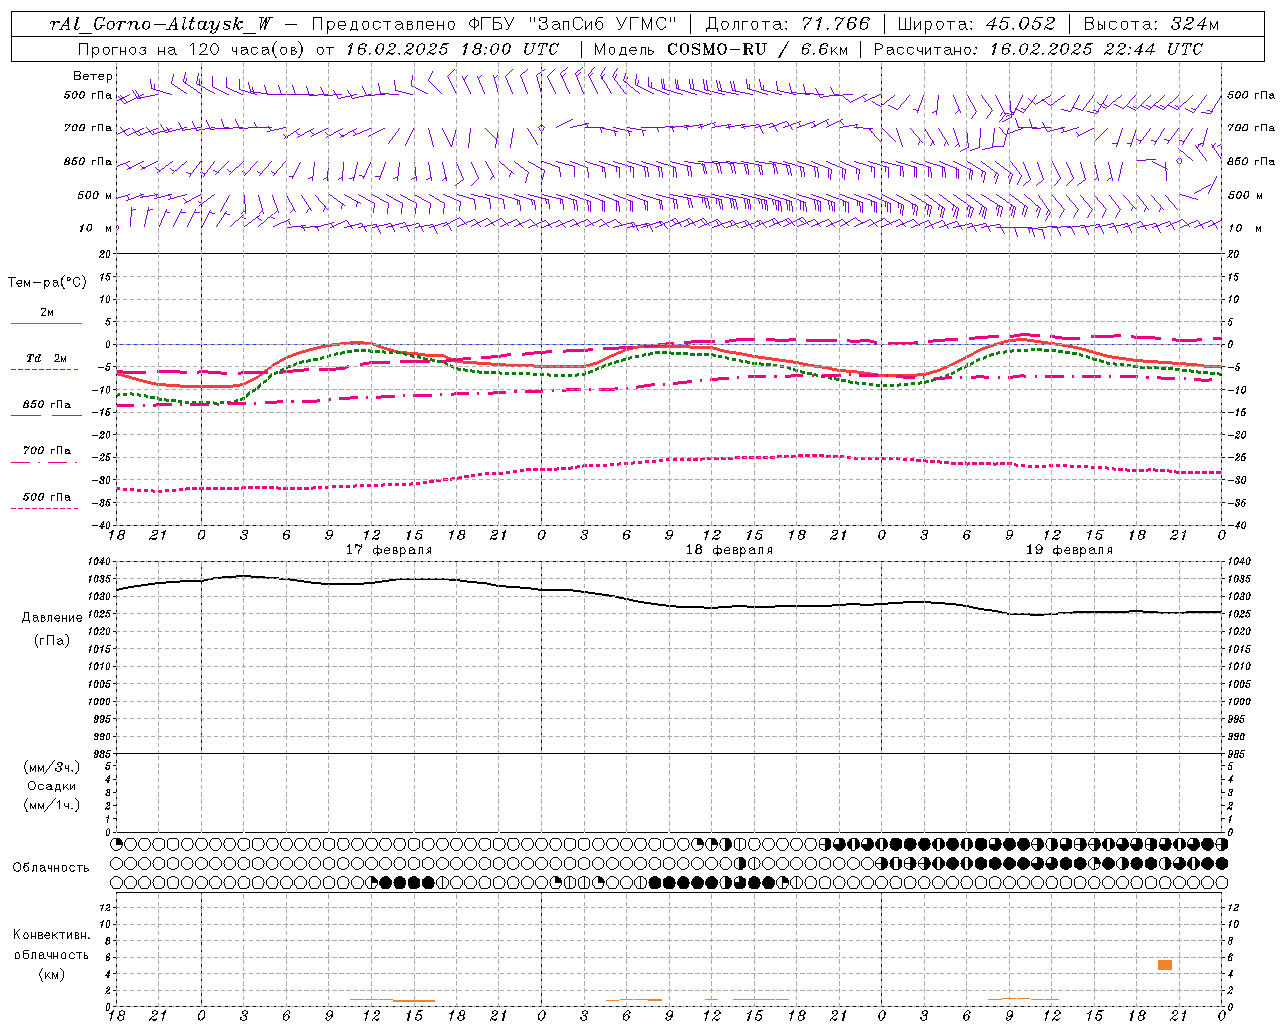Click the '(мм/1ч.)' precipitation unit label
The width and height of the screenshot is (1280, 1024).
click(52, 805)
